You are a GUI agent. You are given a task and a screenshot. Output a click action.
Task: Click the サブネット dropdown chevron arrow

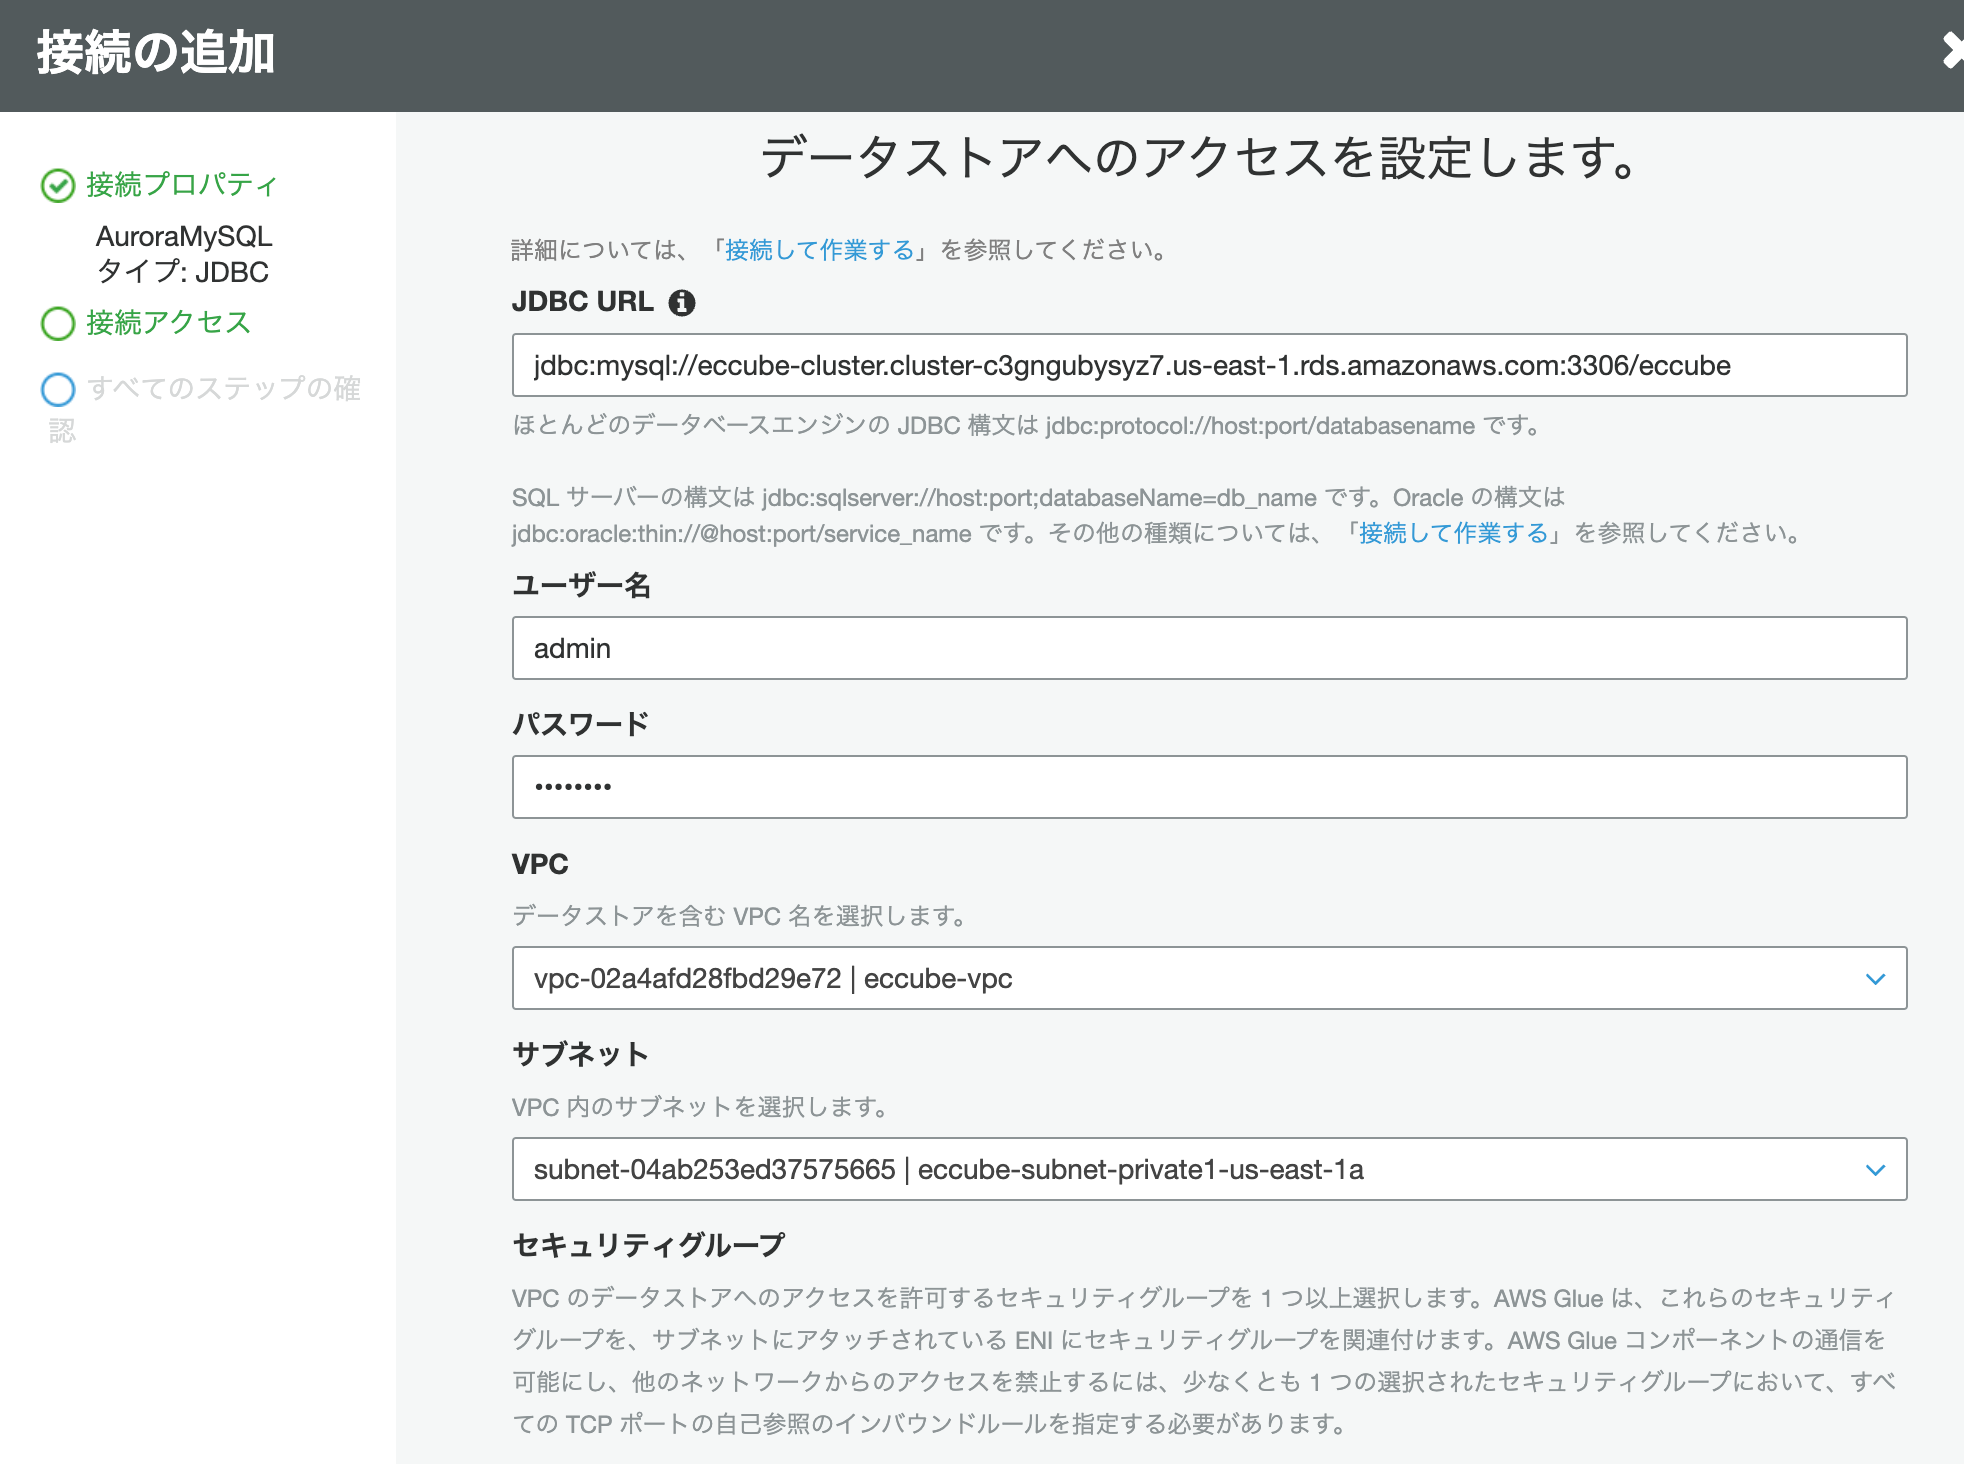(1875, 1170)
